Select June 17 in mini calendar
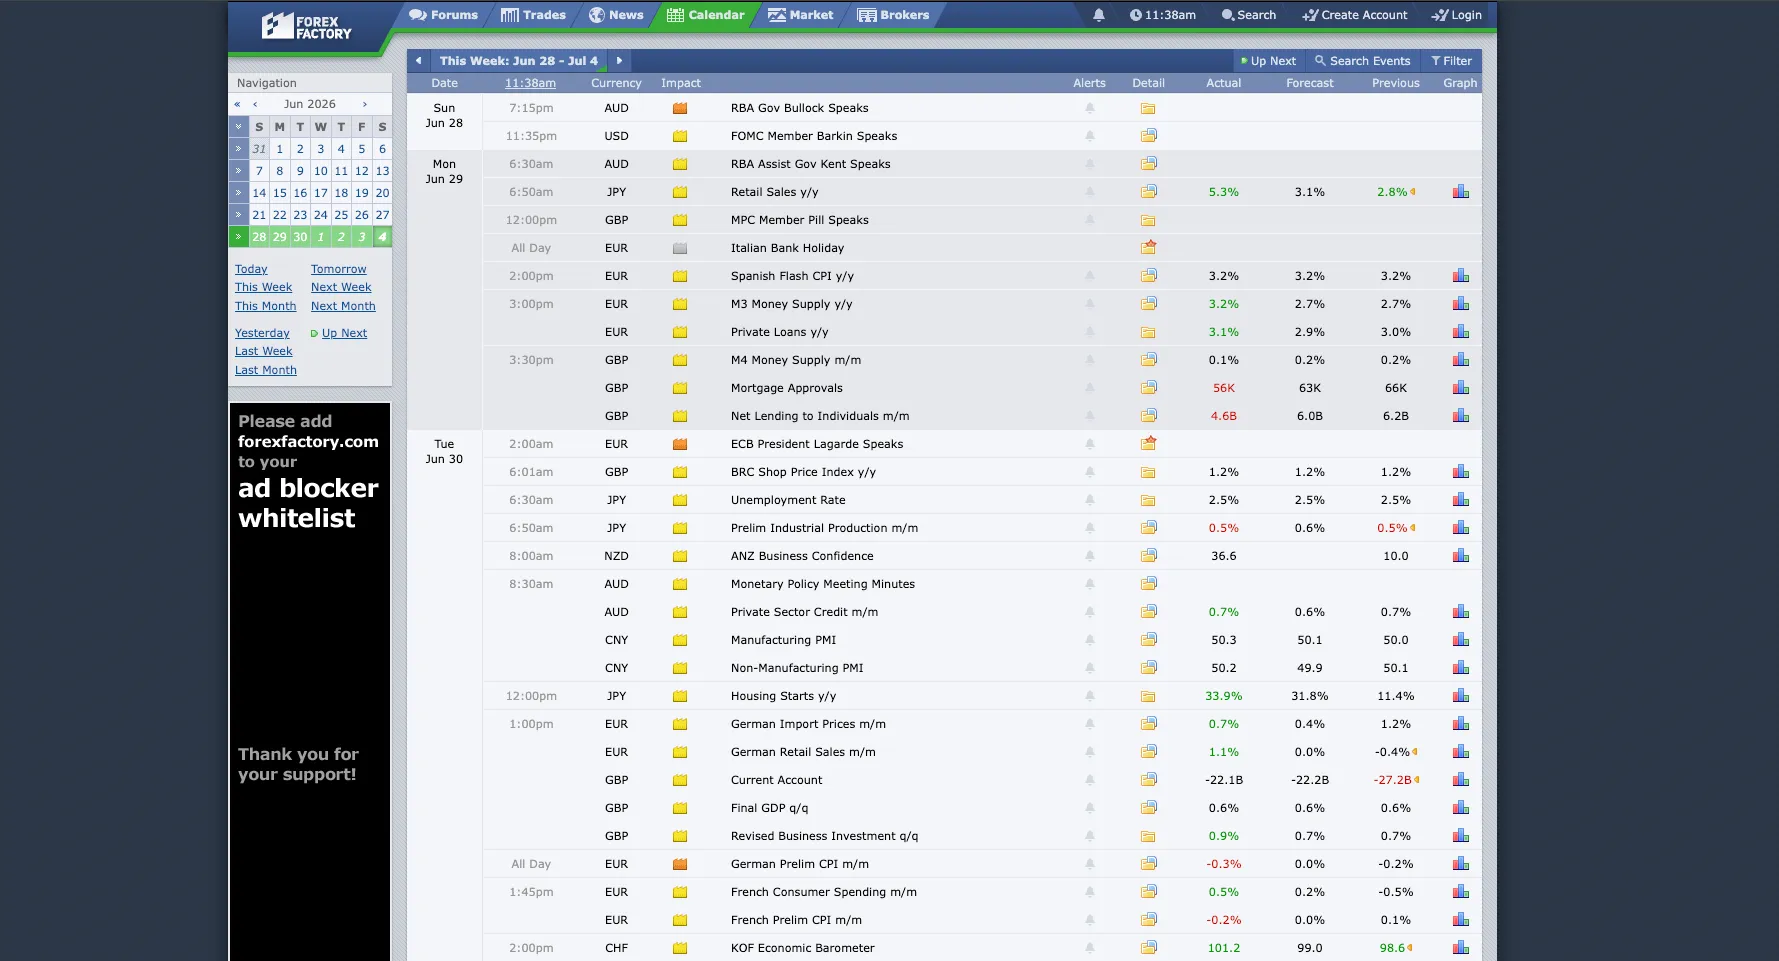Image resolution: width=1779 pixels, height=961 pixels. point(320,193)
